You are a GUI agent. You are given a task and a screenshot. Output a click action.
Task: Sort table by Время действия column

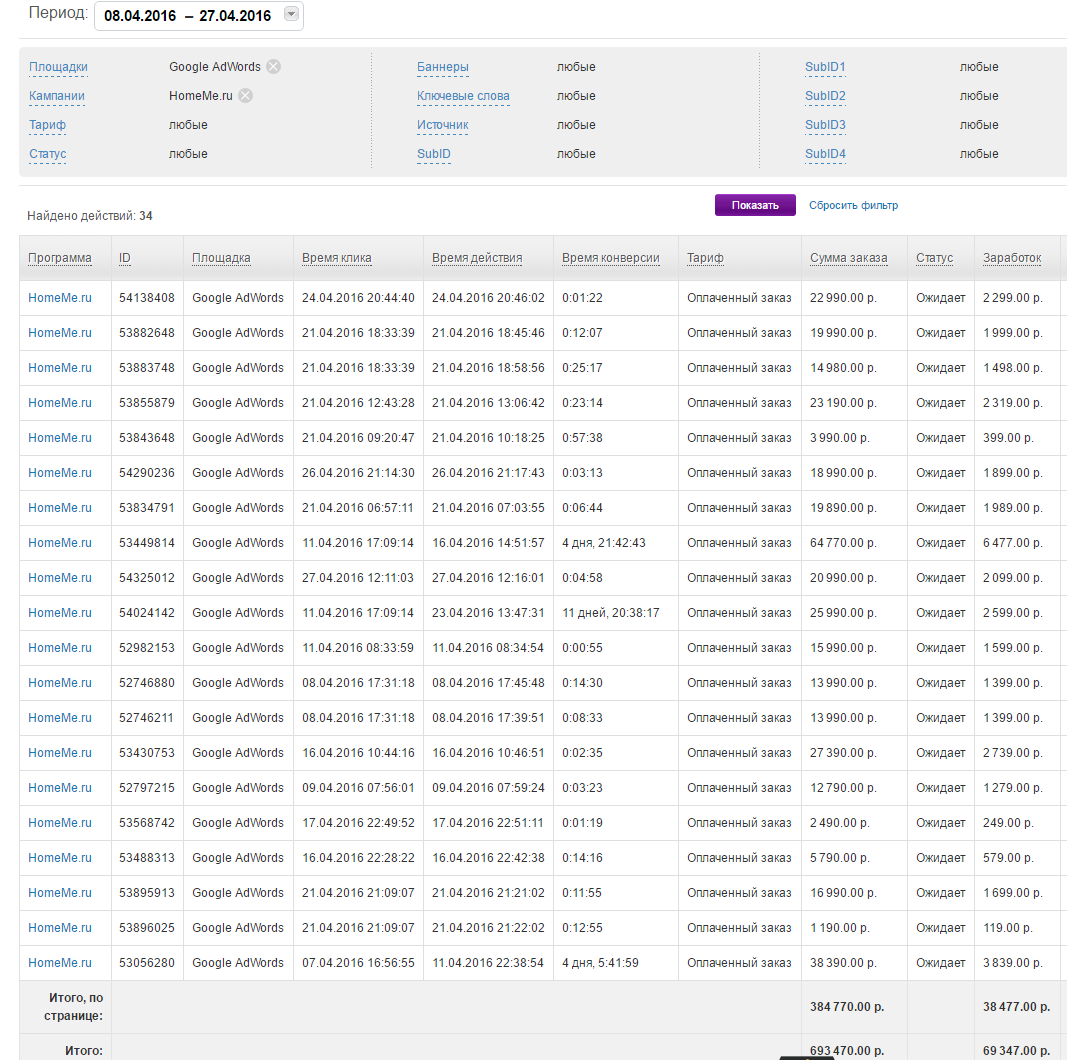coord(477,258)
